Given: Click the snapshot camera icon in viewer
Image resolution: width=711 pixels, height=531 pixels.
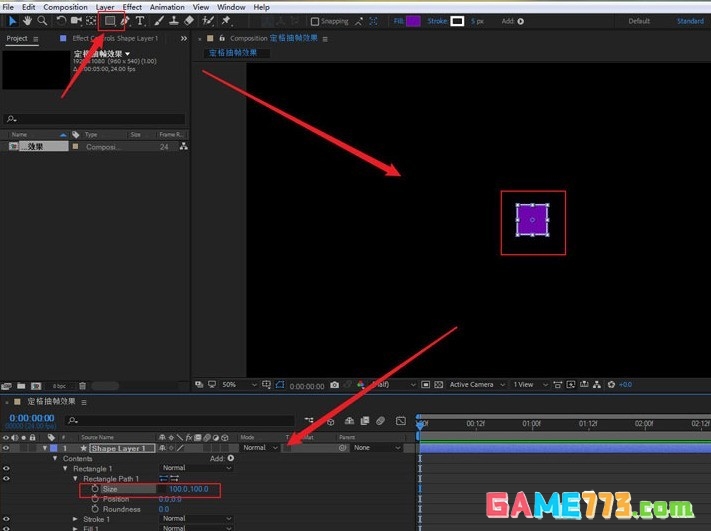Looking at the screenshot, I should [x=334, y=385].
